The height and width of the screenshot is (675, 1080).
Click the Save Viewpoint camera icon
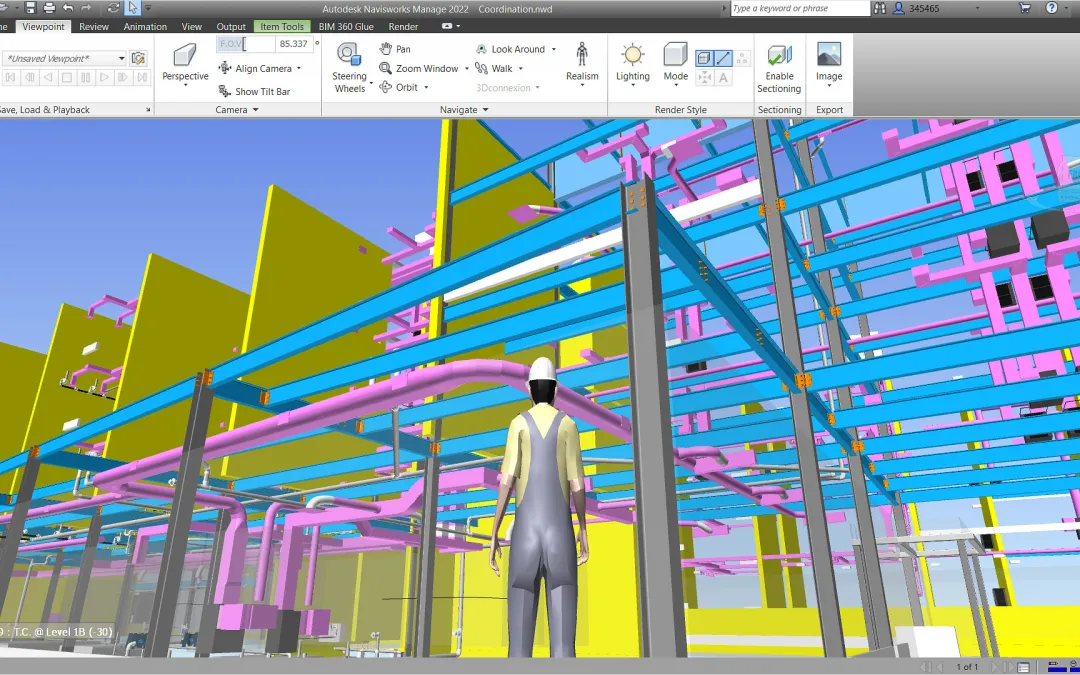pos(138,59)
